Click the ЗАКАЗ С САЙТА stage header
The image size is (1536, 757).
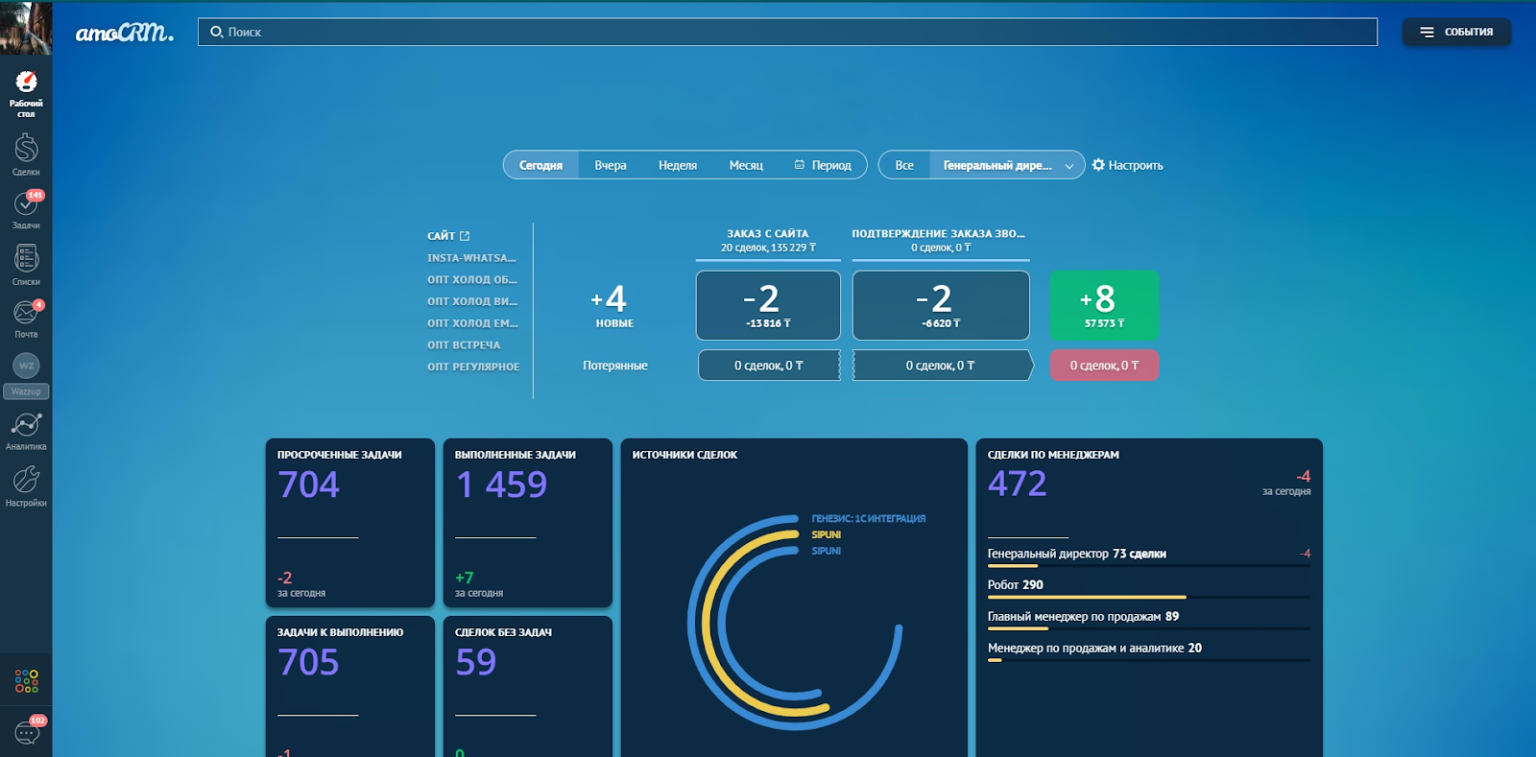[768, 240]
